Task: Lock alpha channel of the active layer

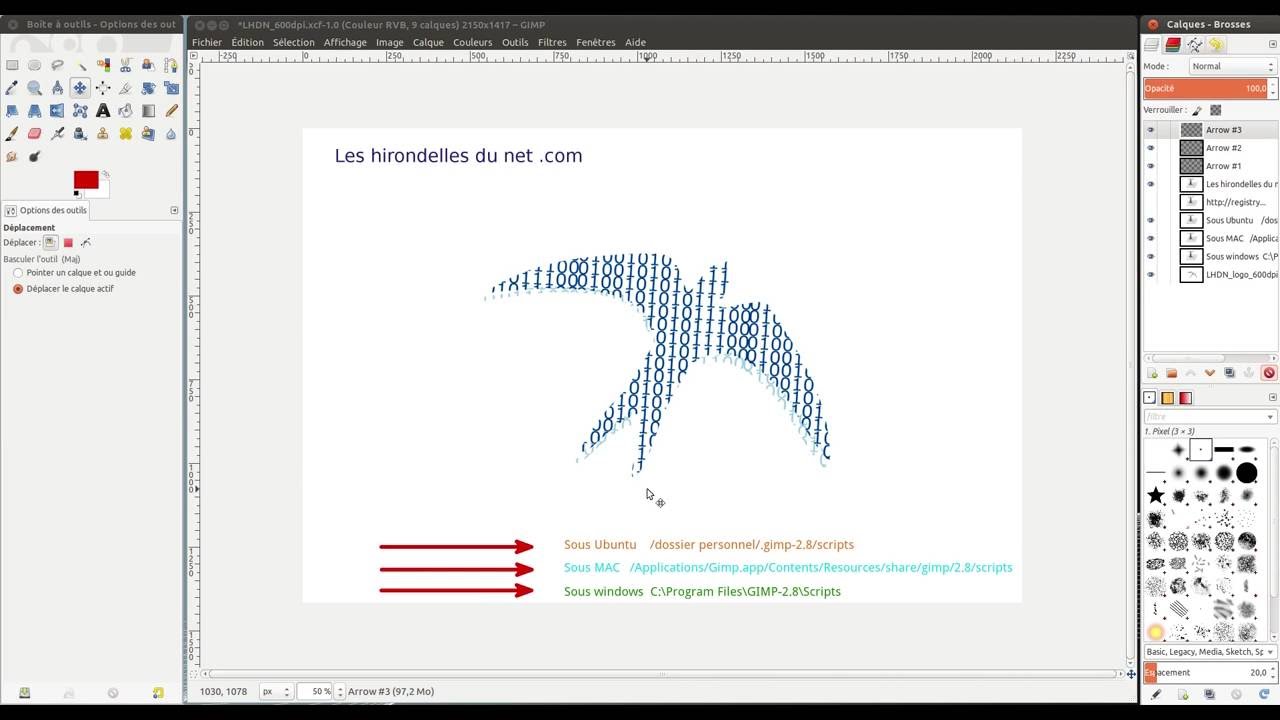Action: click(1216, 110)
